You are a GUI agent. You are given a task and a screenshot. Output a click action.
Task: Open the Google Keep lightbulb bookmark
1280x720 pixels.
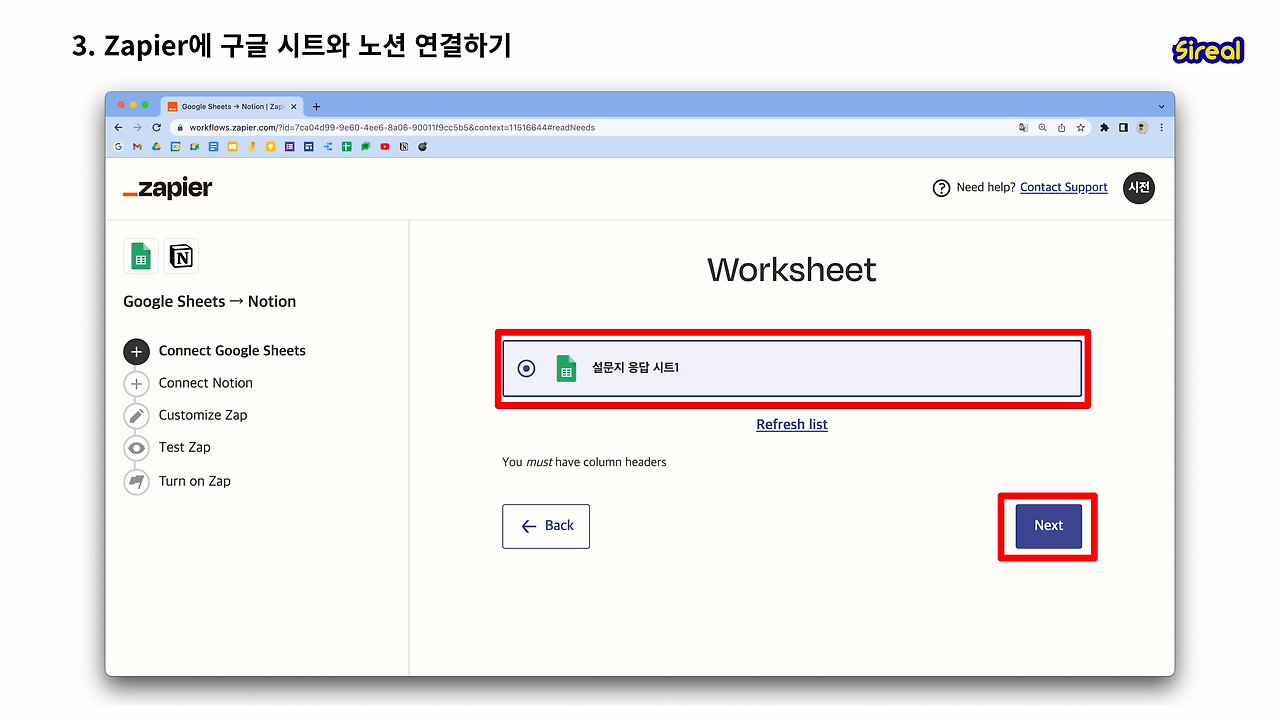pos(270,147)
